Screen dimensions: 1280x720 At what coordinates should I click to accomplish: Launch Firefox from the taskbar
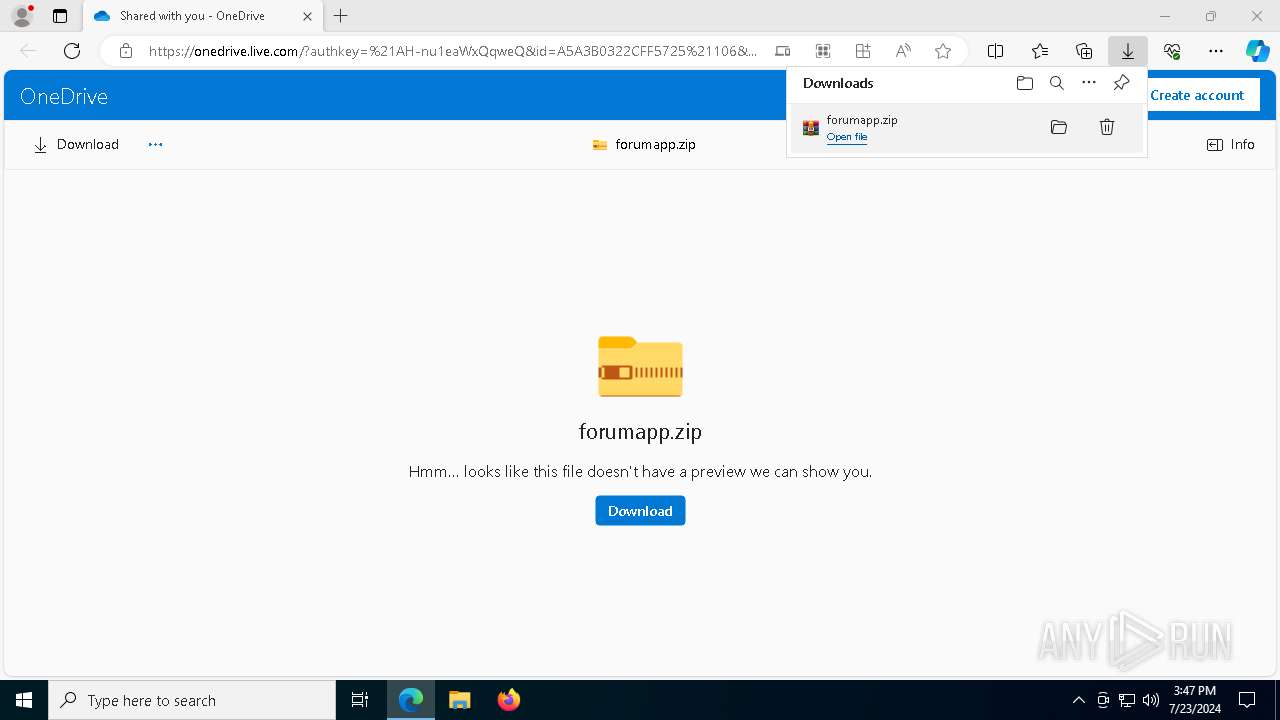pyautogui.click(x=508, y=700)
